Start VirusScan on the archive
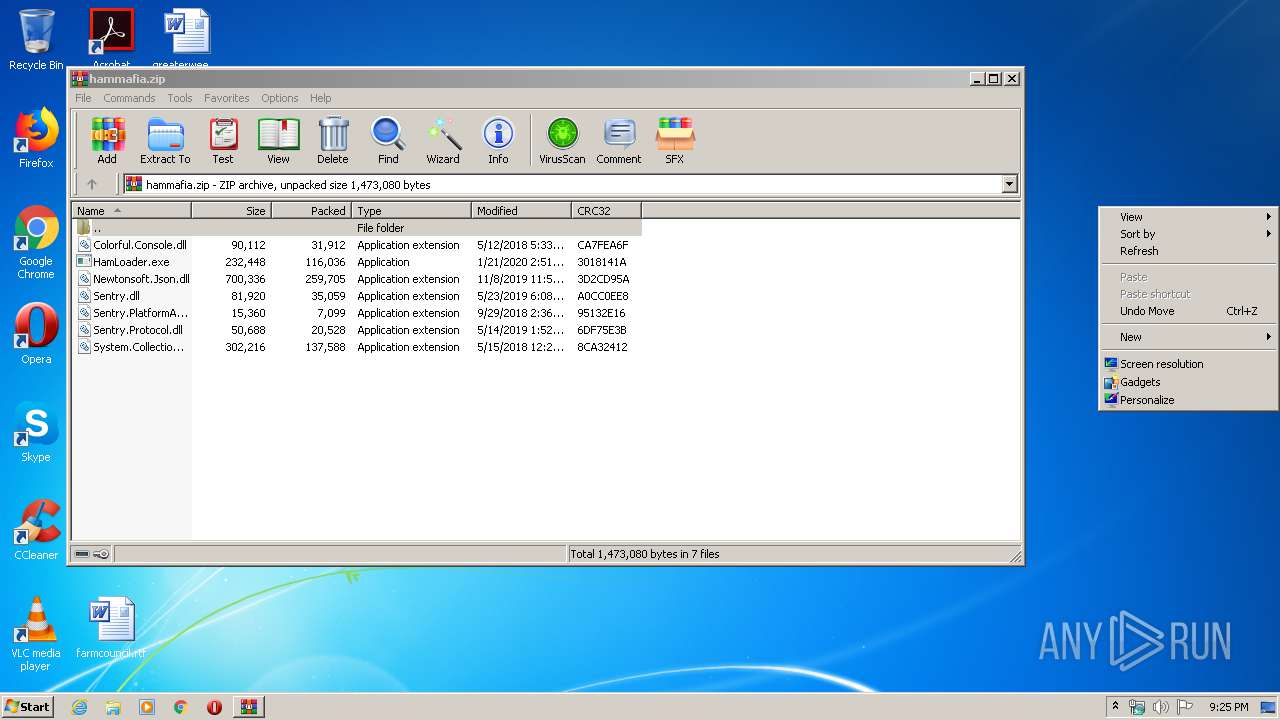The height and width of the screenshot is (720, 1280). coord(562,141)
